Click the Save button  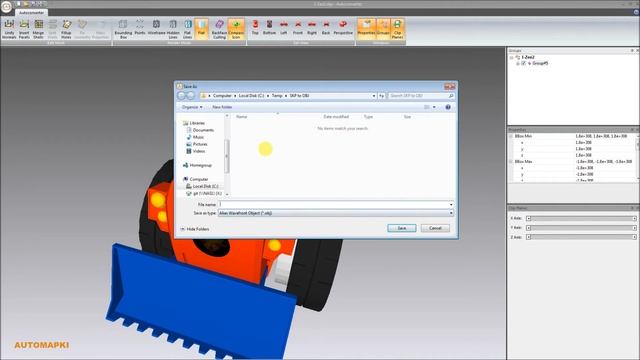click(402, 228)
